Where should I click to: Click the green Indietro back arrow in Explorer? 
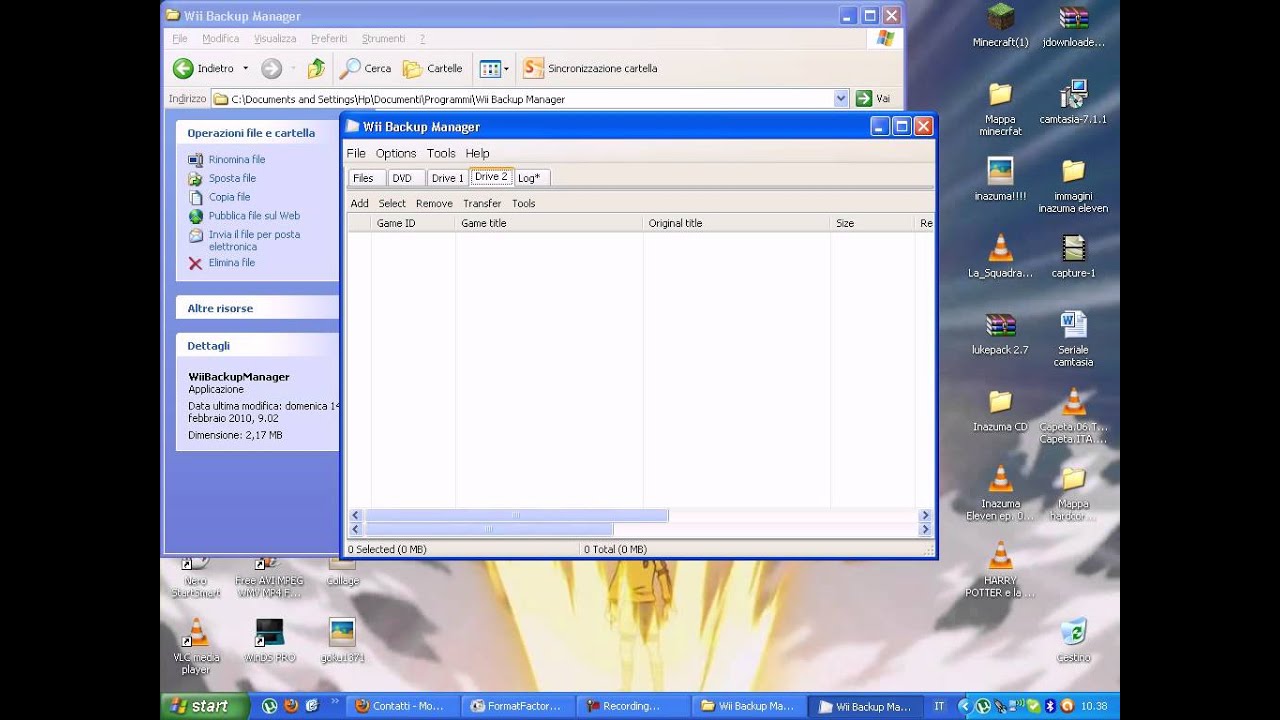pyautogui.click(x=183, y=68)
